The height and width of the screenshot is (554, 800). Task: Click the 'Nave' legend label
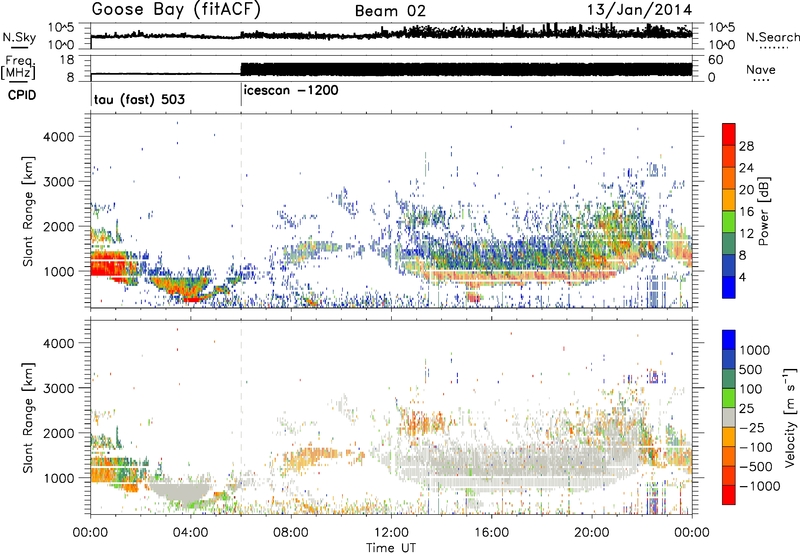[x=761, y=69]
